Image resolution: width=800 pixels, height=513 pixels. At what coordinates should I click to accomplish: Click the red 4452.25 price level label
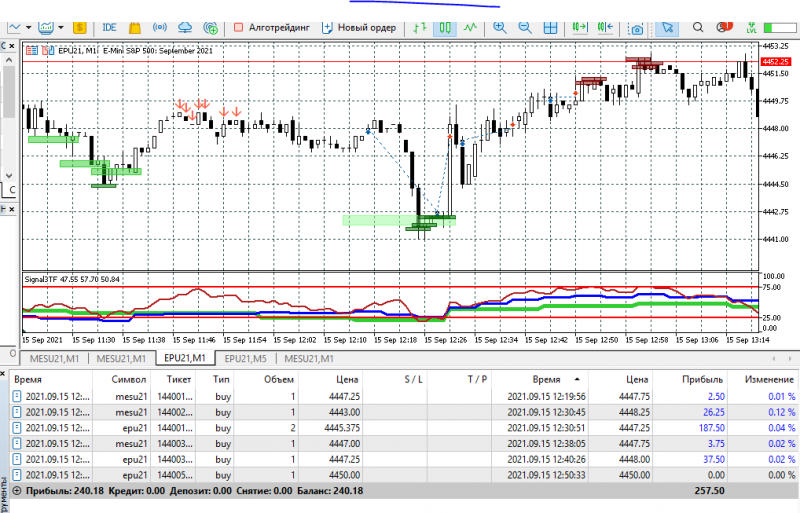(x=776, y=62)
